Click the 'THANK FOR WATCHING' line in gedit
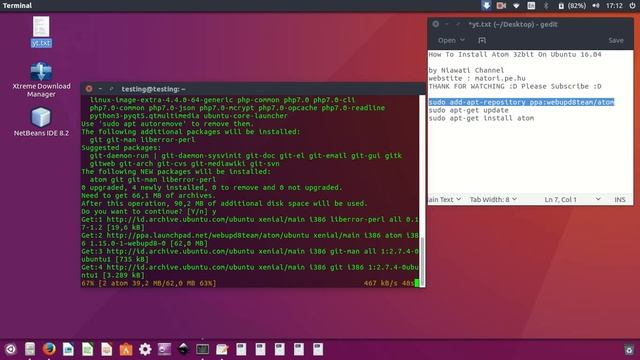 515,86
